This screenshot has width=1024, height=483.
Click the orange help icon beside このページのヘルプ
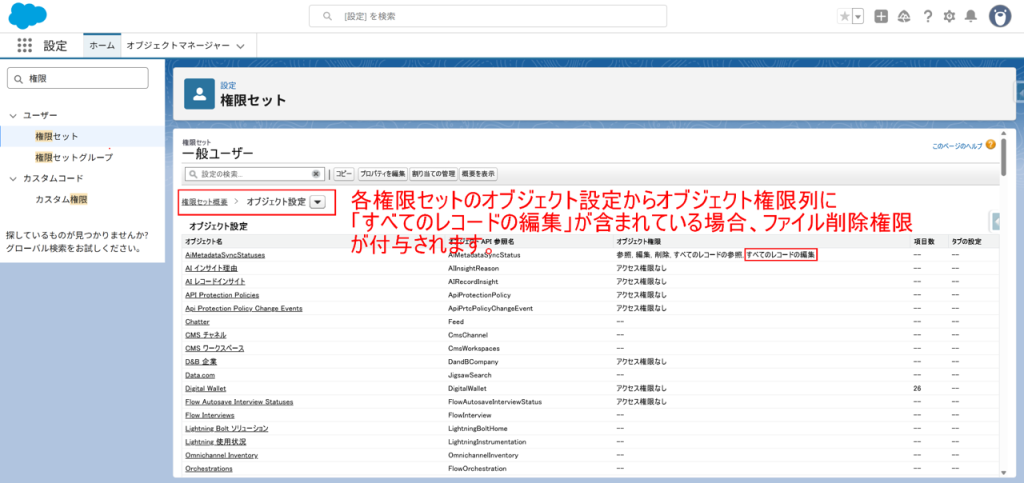(x=991, y=145)
